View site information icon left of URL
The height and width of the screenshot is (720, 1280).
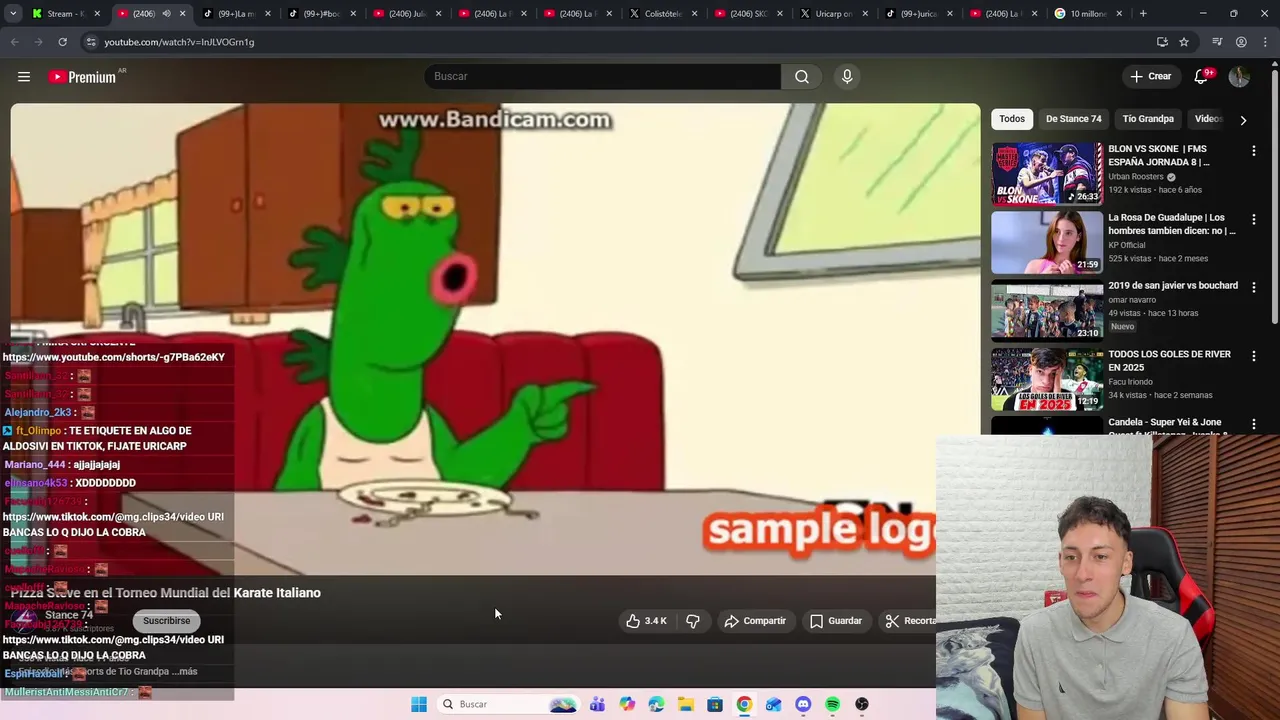91,42
